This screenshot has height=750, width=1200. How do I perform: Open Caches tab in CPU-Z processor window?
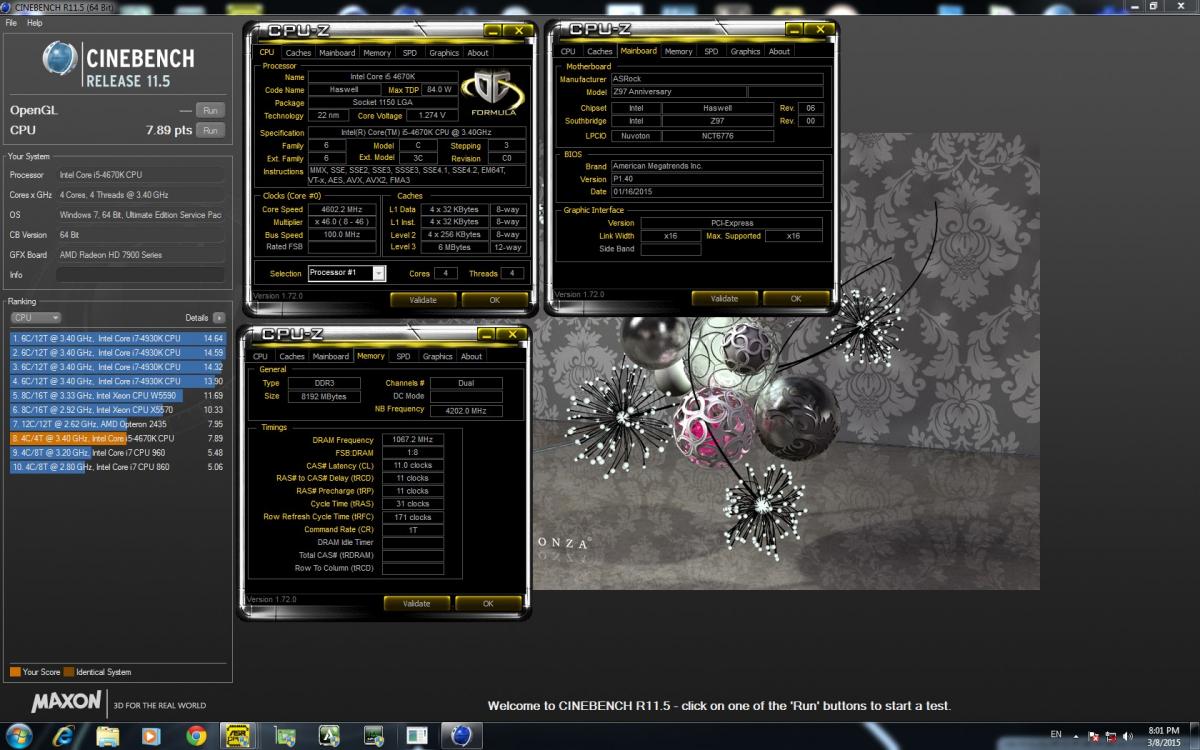click(x=298, y=53)
